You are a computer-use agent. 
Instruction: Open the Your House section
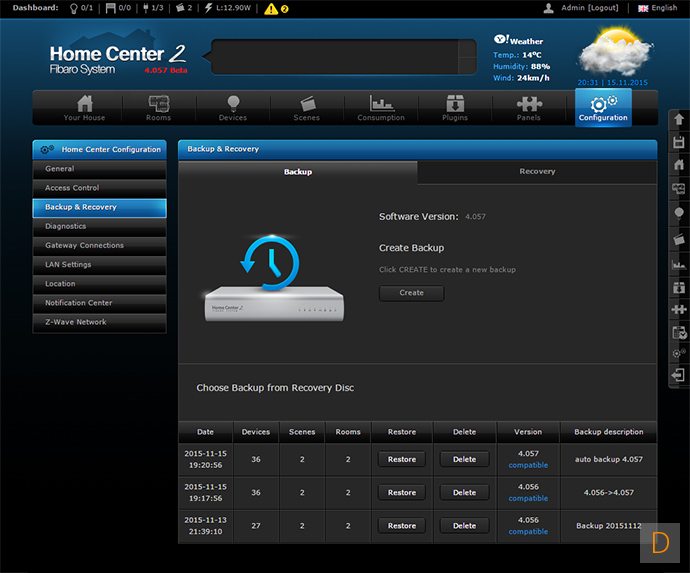pos(84,108)
